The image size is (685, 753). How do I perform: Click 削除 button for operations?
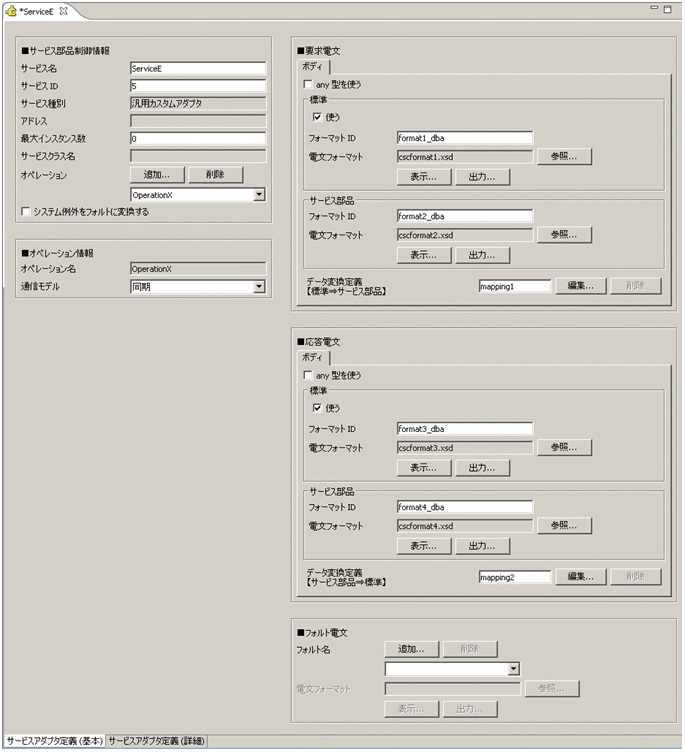(x=216, y=175)
